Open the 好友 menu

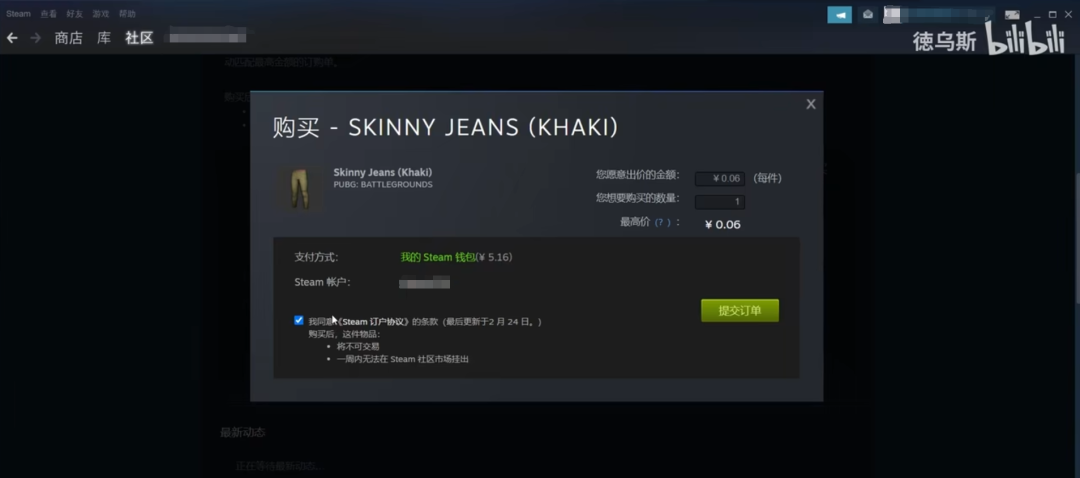point(74,14)
